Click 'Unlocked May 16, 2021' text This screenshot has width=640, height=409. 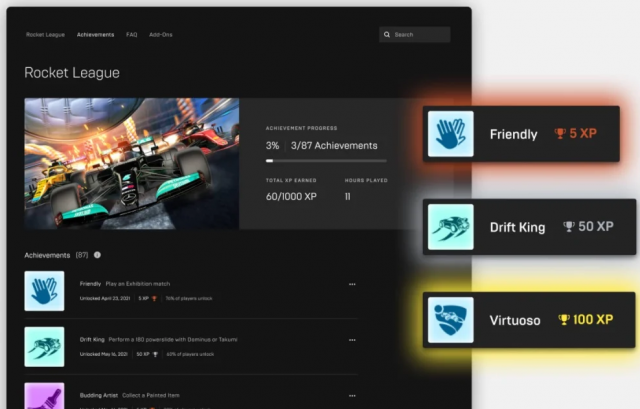click(x=104, y=354)
